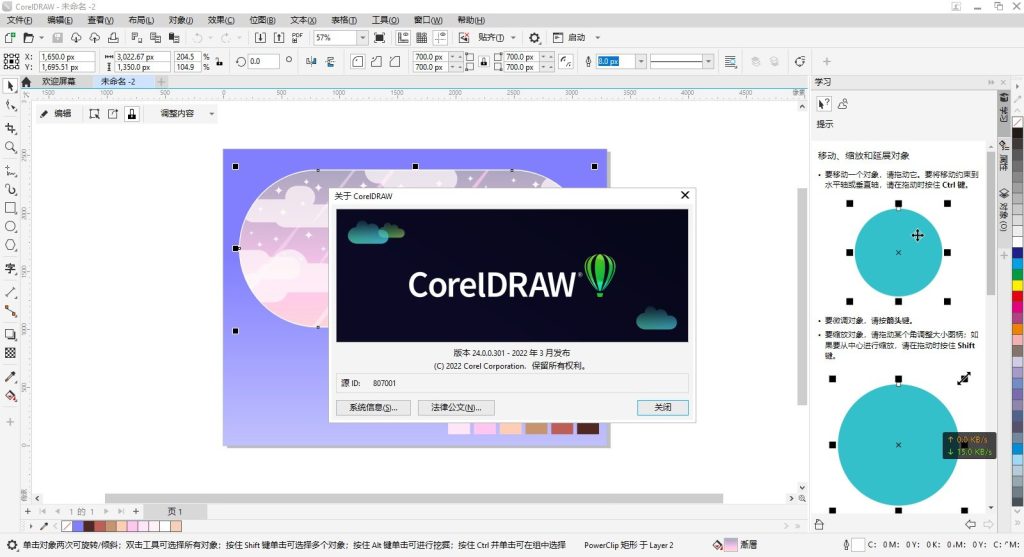The width and height of the screenshot is (1024, 557).
Task: Click the 关闭 button in About dialog
Action: [x=662, y=407]
